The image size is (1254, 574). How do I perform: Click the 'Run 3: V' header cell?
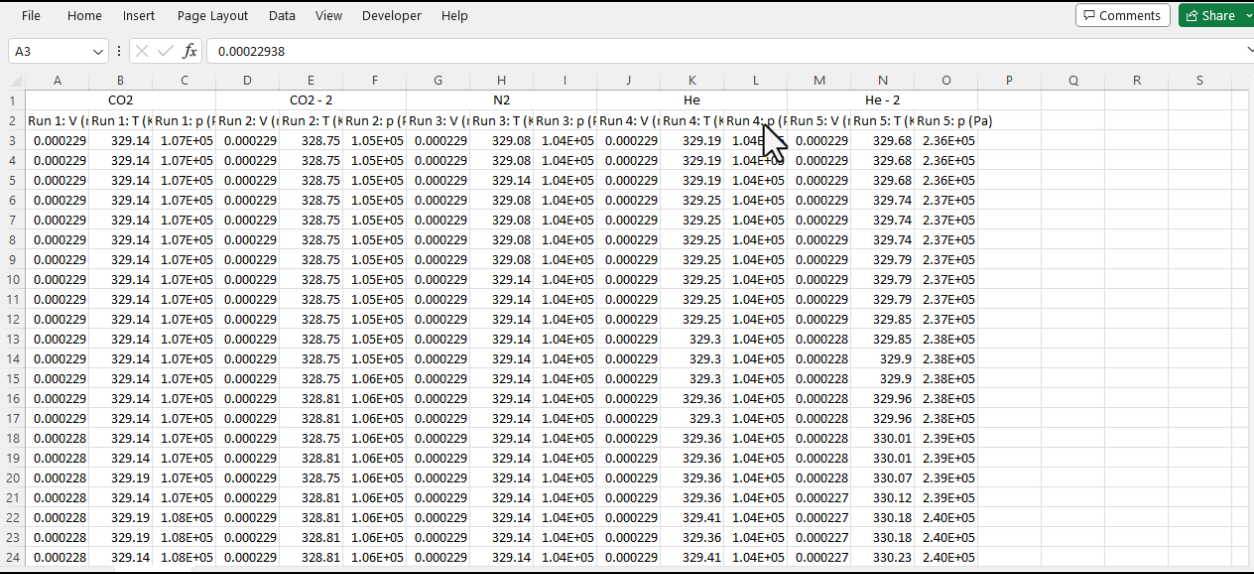tap(438, 120)
